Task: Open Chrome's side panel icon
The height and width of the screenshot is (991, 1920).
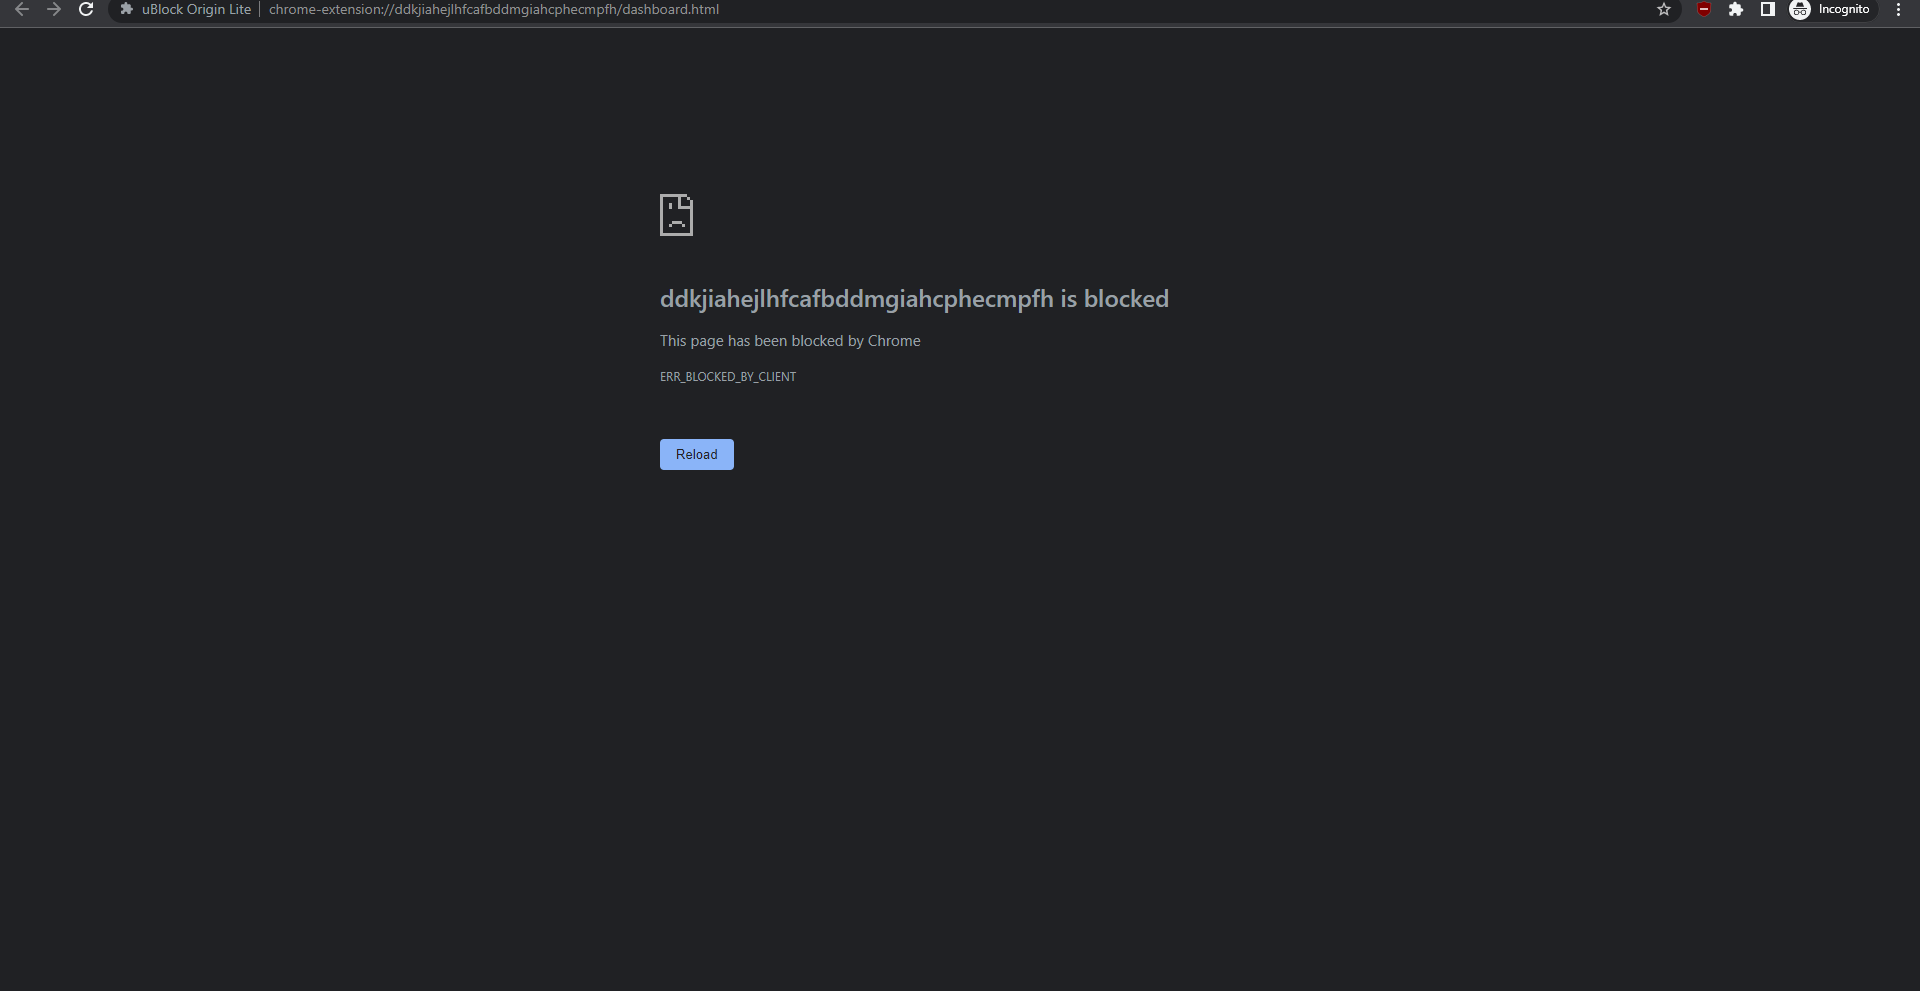Action: tap(1768, 10)
